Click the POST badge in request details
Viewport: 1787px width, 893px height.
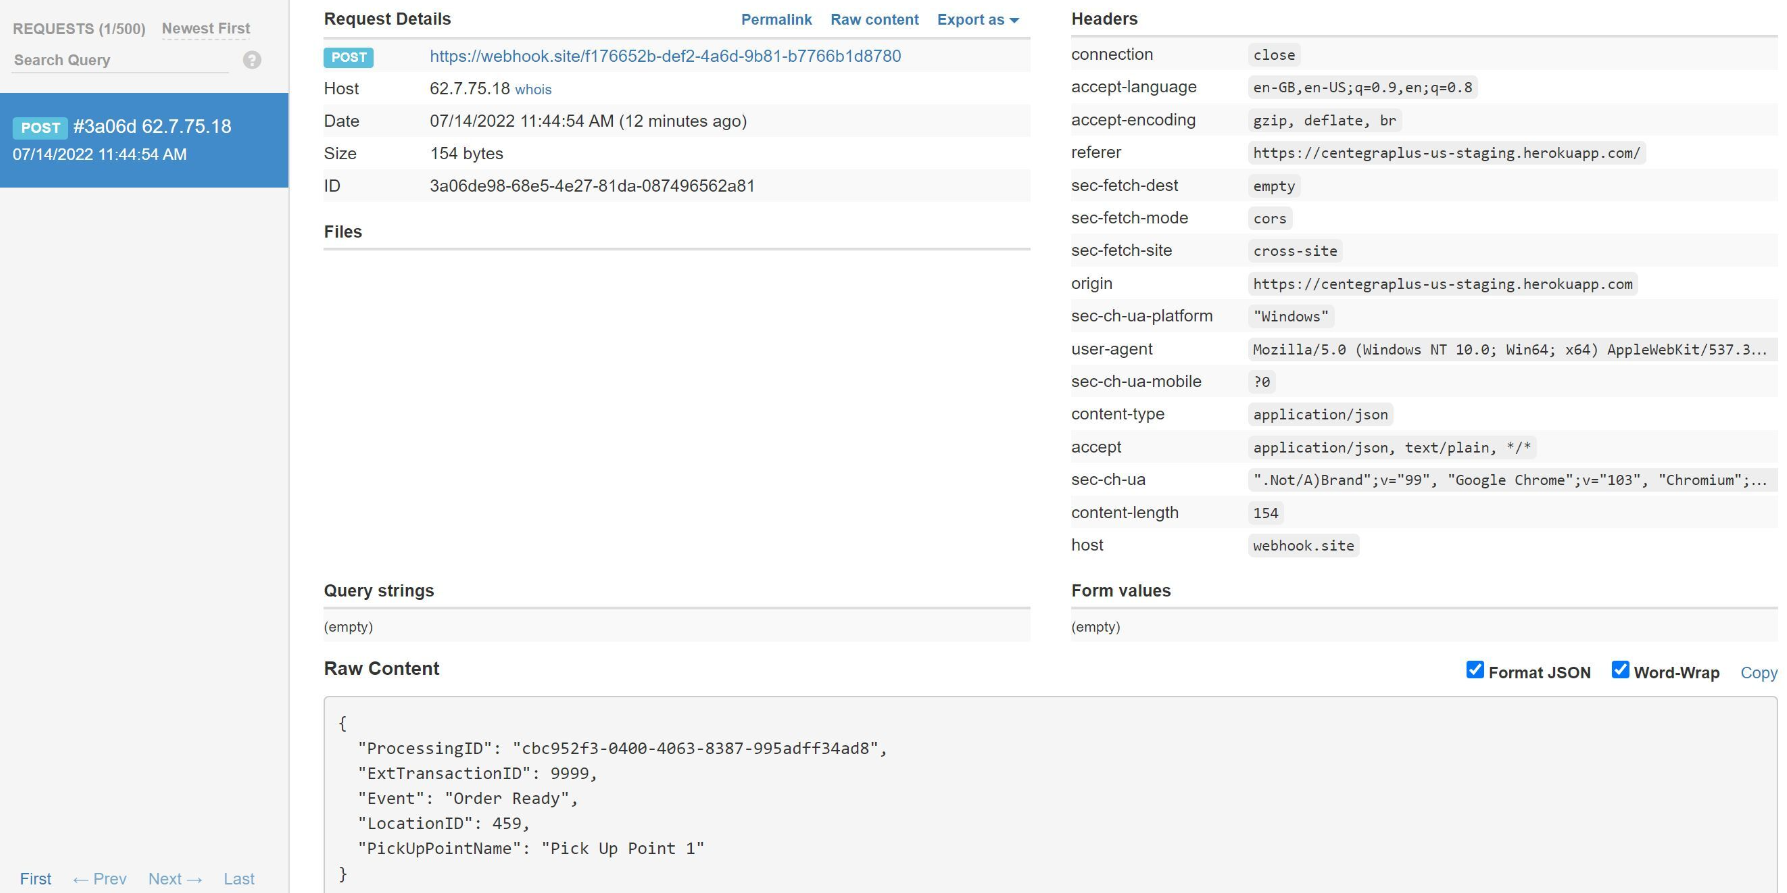tap(348, 57)
